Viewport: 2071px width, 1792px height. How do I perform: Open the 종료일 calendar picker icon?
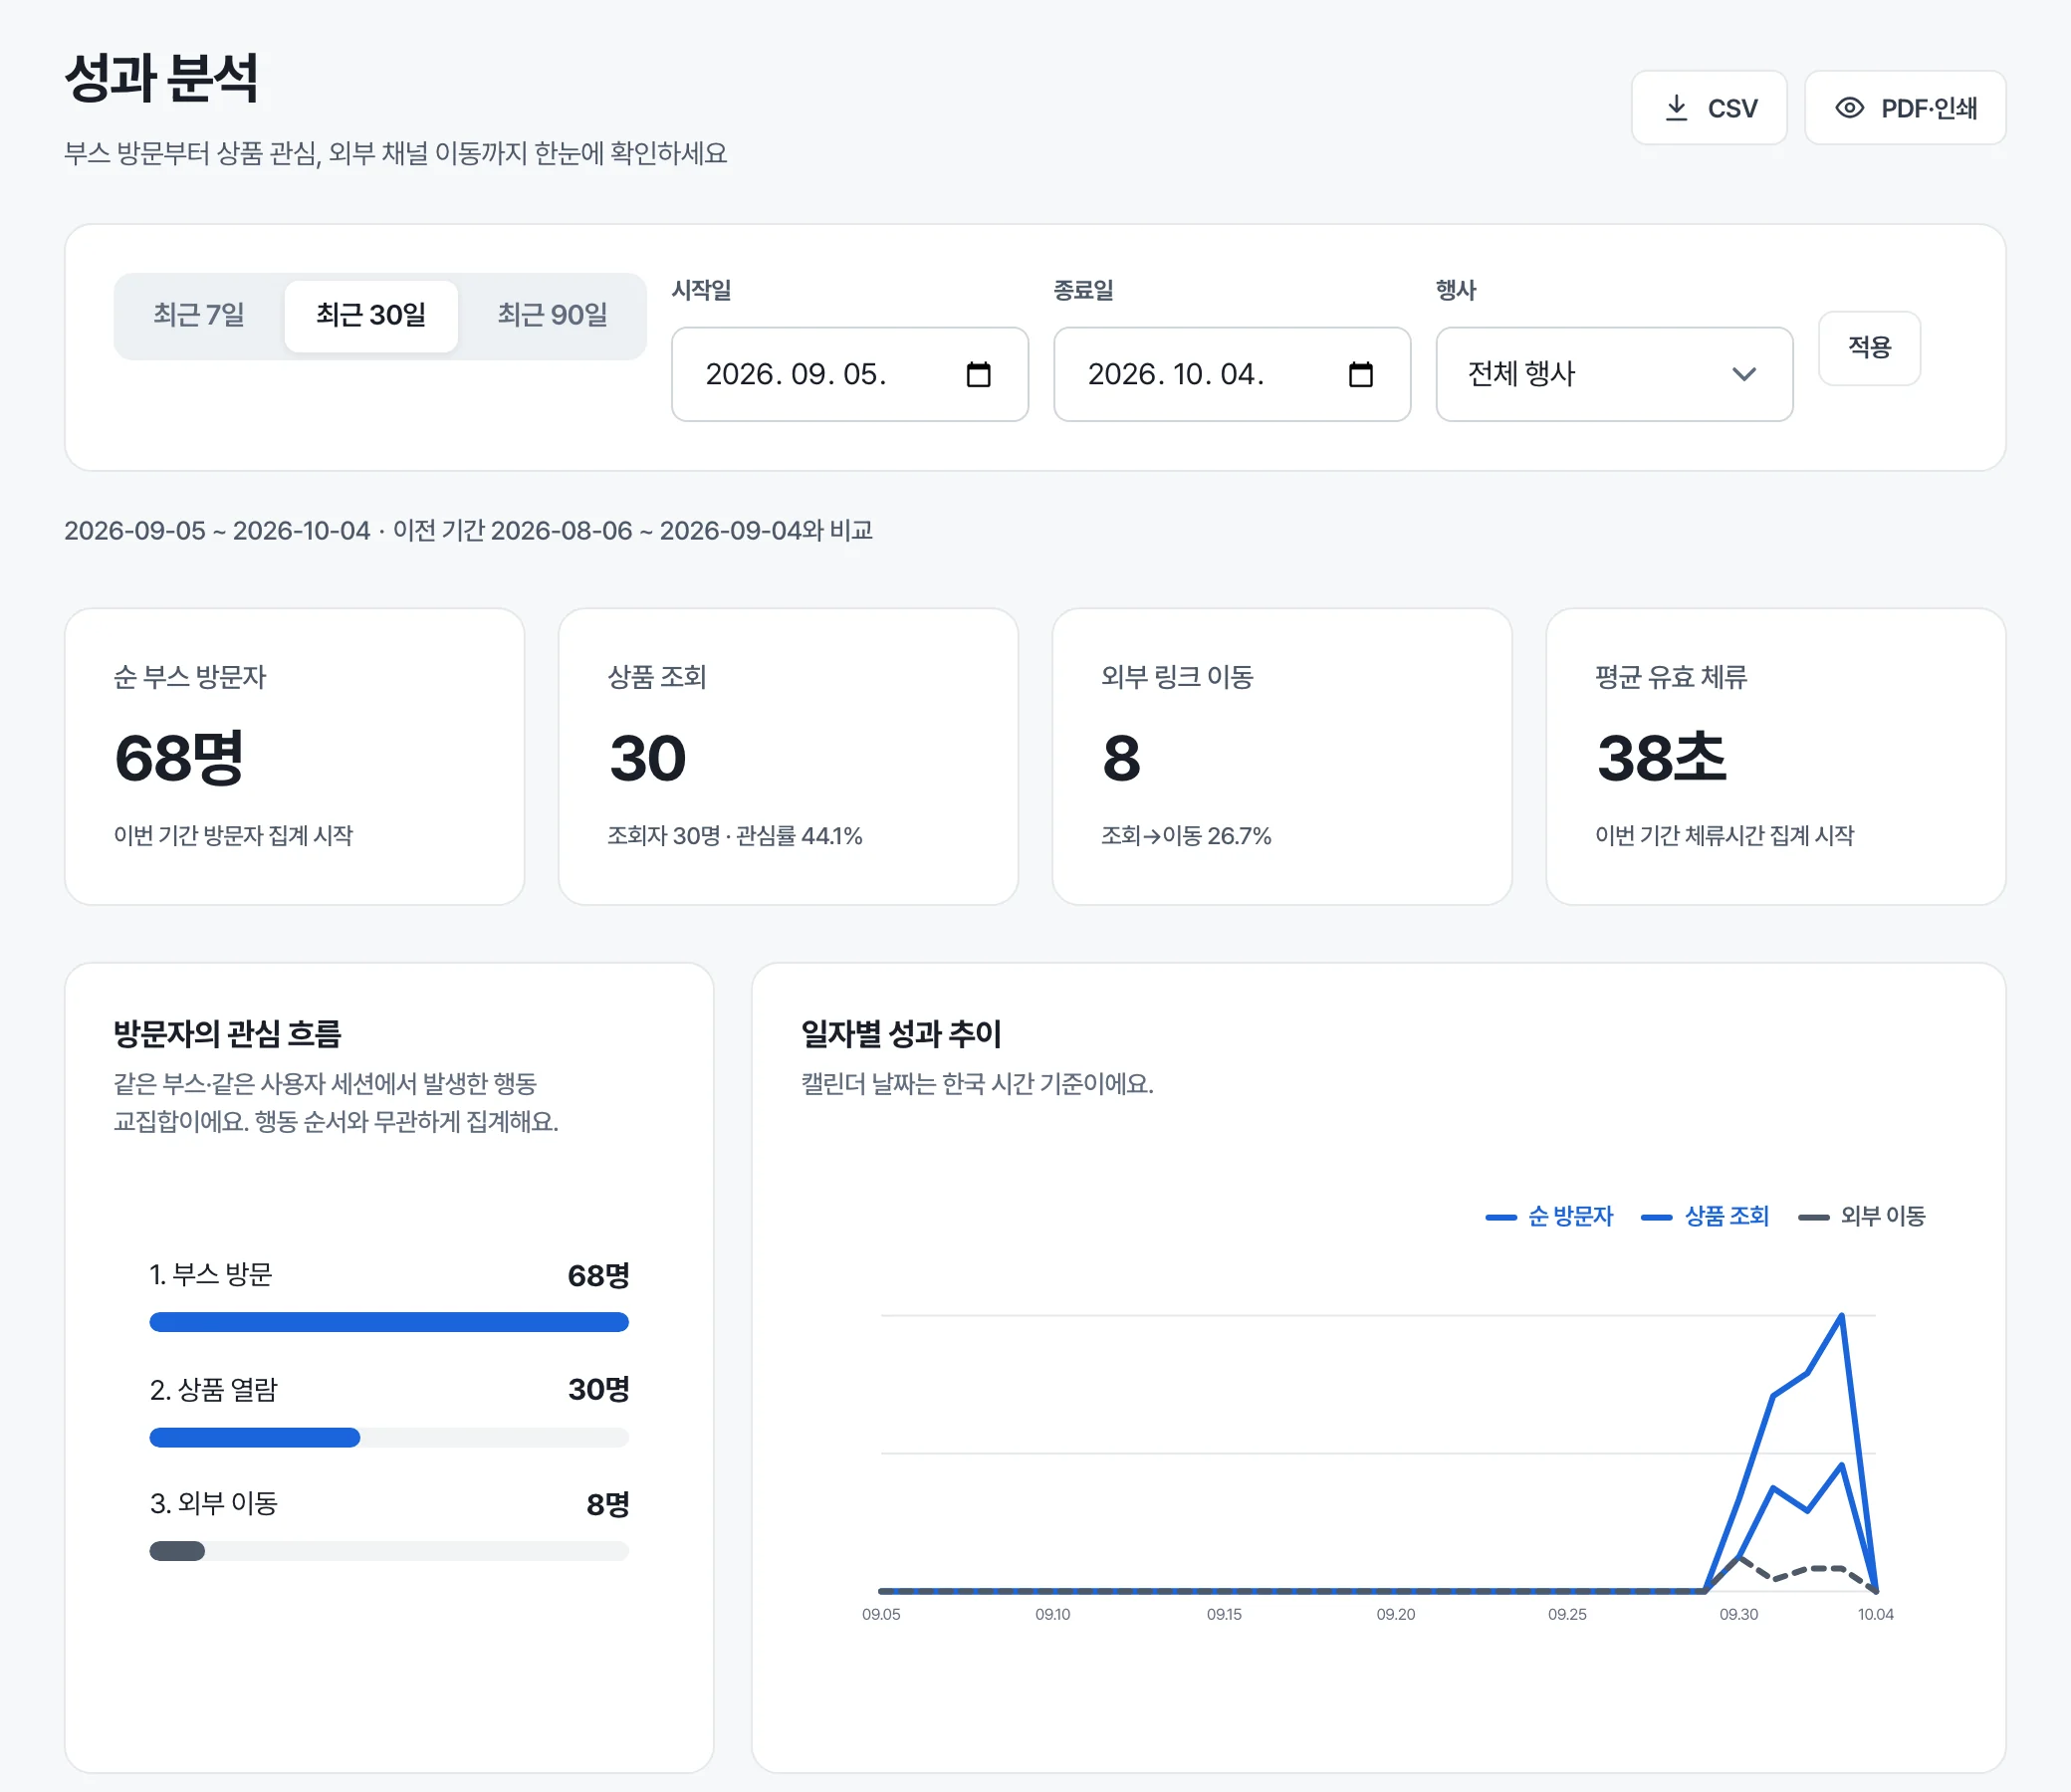tap(1360, 374)
